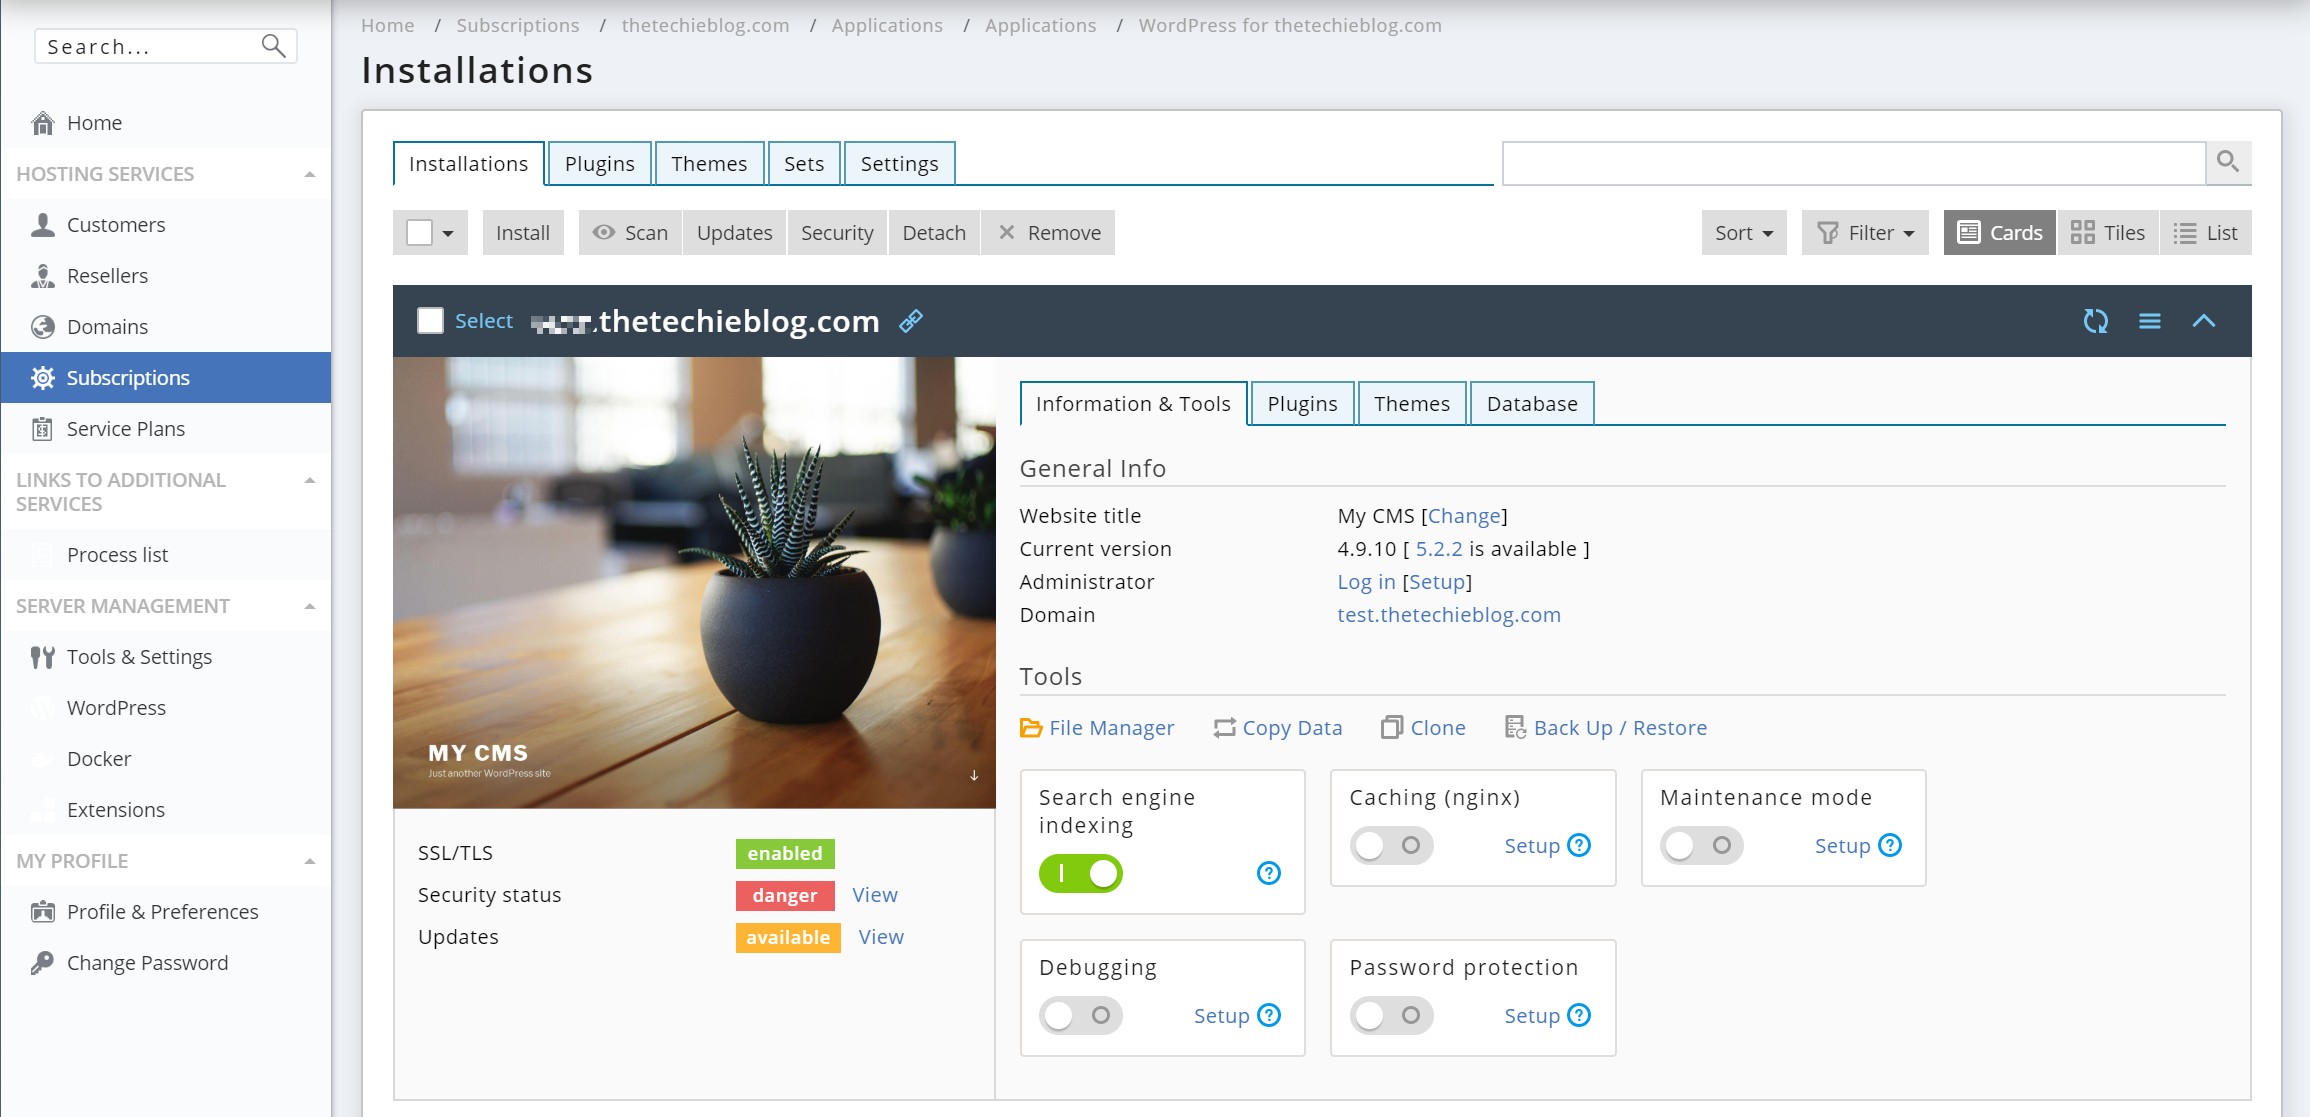Click the Scan button
The width and height of the screenshot is (2310, 1117).
coord(630,233)
